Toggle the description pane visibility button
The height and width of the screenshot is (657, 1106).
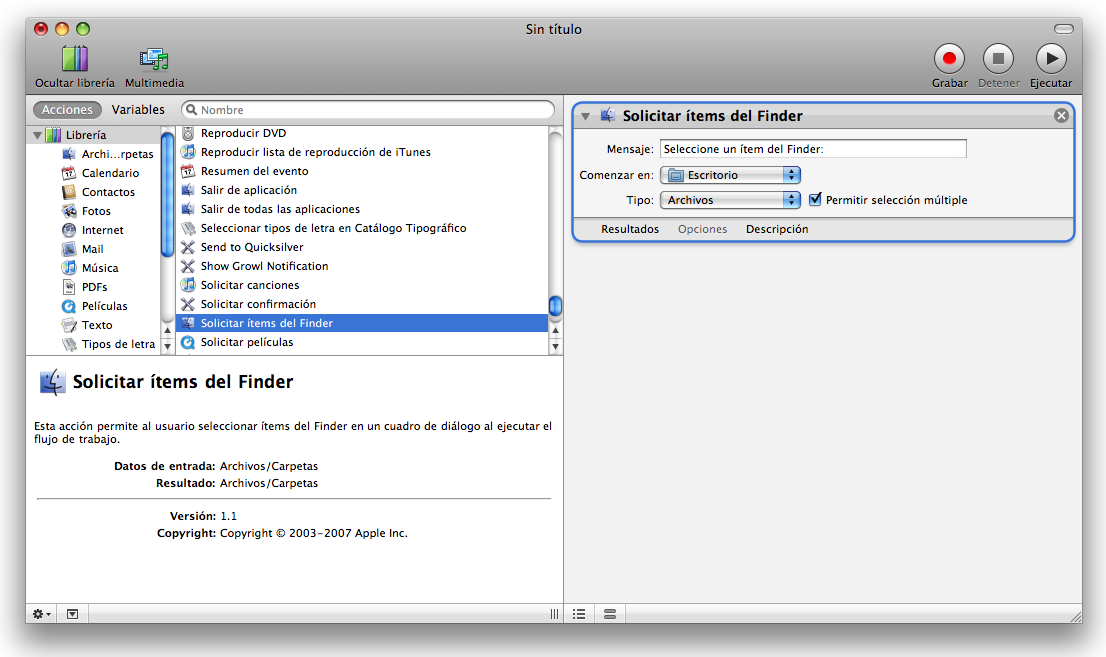pyautogui.click(x=73, y=614)
